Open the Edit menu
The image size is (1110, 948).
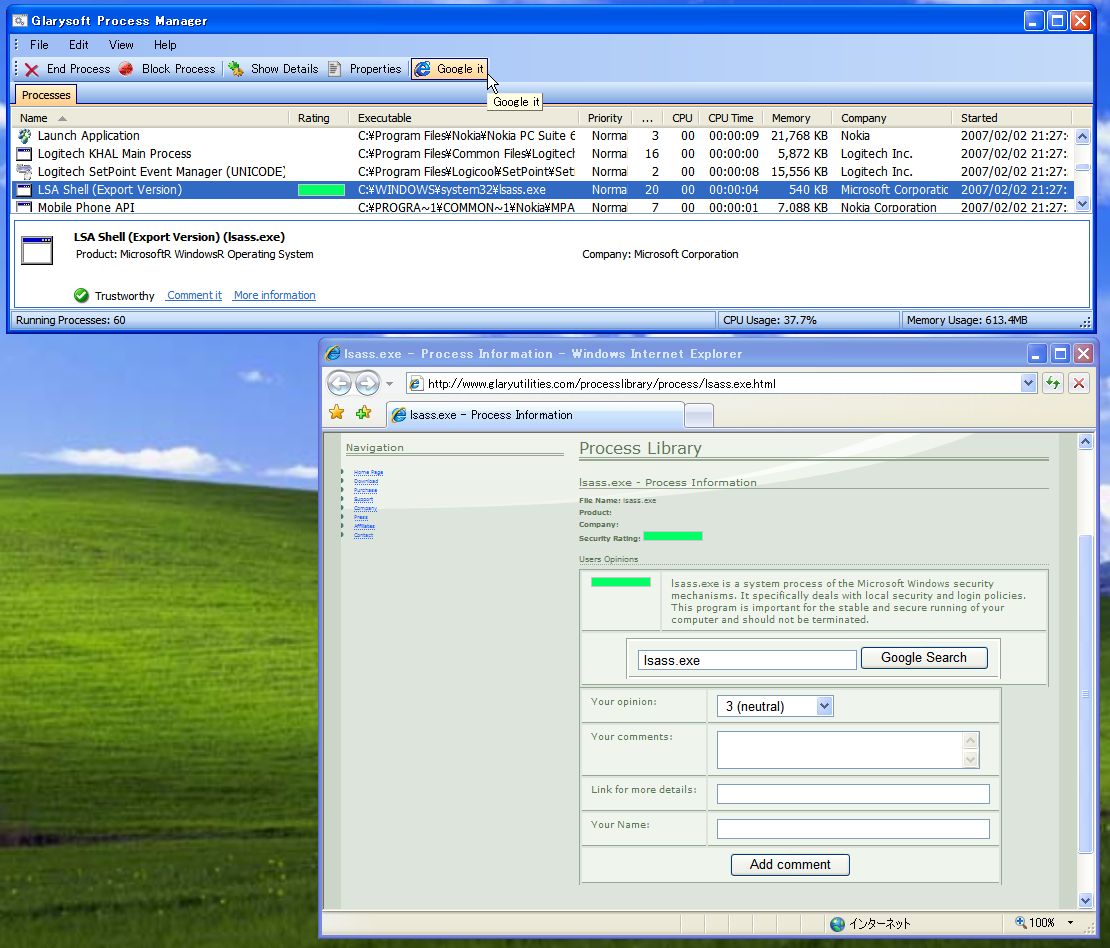coord(79,45)
